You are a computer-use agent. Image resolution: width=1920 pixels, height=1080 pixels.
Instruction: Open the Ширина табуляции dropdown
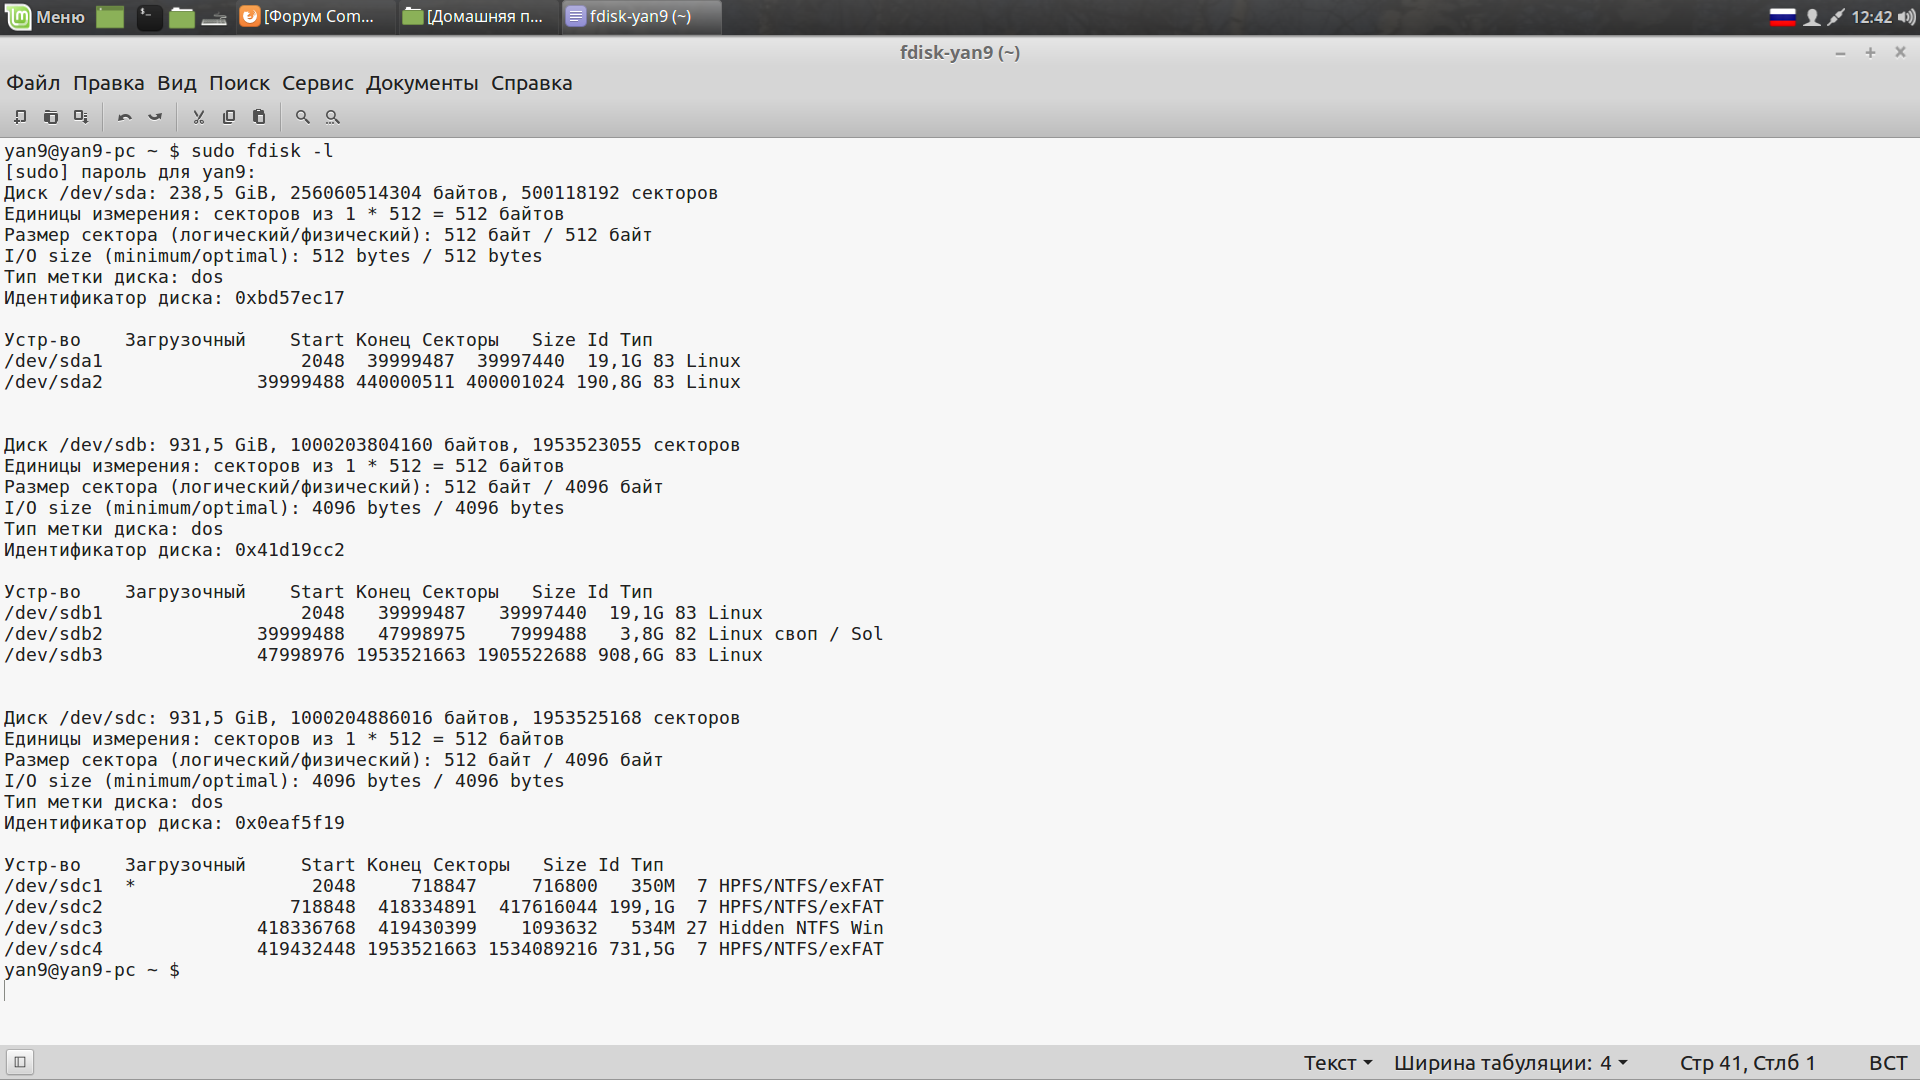[1510, 1063]
